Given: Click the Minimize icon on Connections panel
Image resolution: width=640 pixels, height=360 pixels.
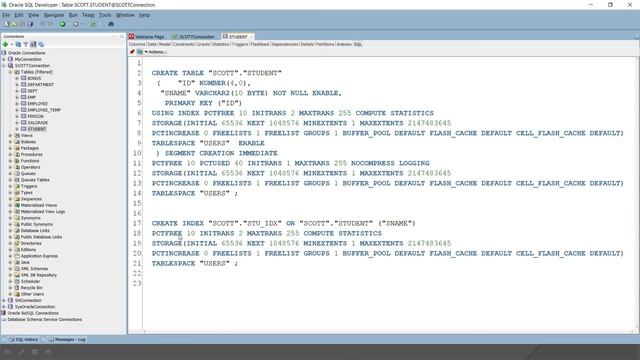Looking at the screenshot, I should click(x=115, y=36).
